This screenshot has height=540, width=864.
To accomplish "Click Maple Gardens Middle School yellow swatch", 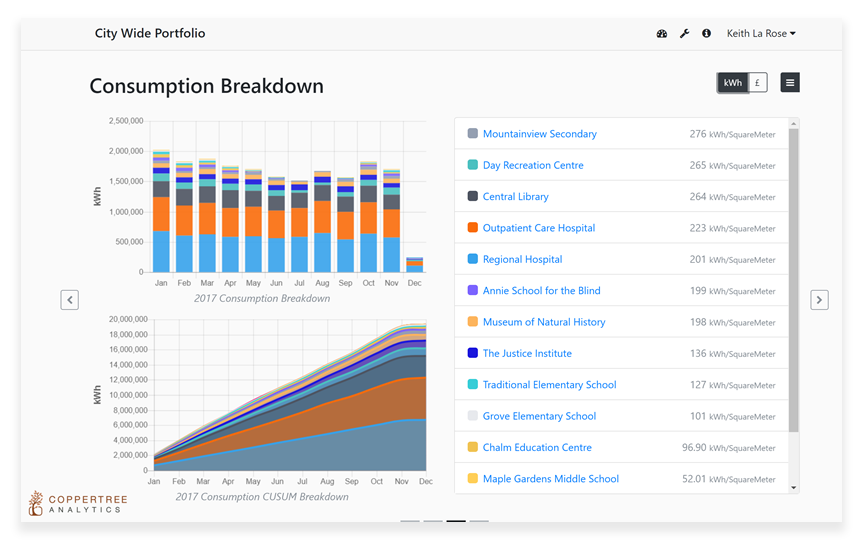I will 472,478.
